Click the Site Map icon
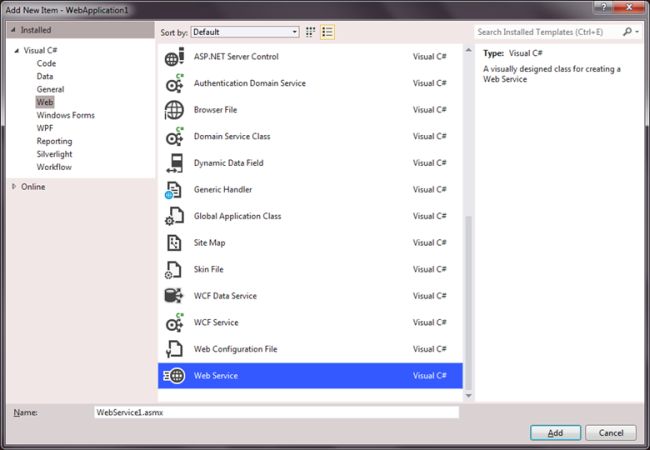The width and height of the screenshot is (650, 450). (174, 243)
